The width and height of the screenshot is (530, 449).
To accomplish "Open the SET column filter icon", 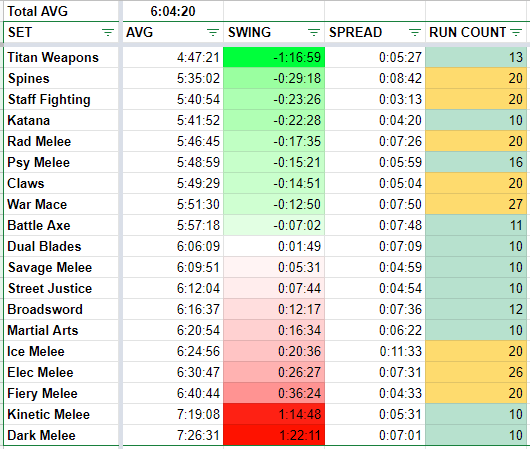I will pos(108,32).
